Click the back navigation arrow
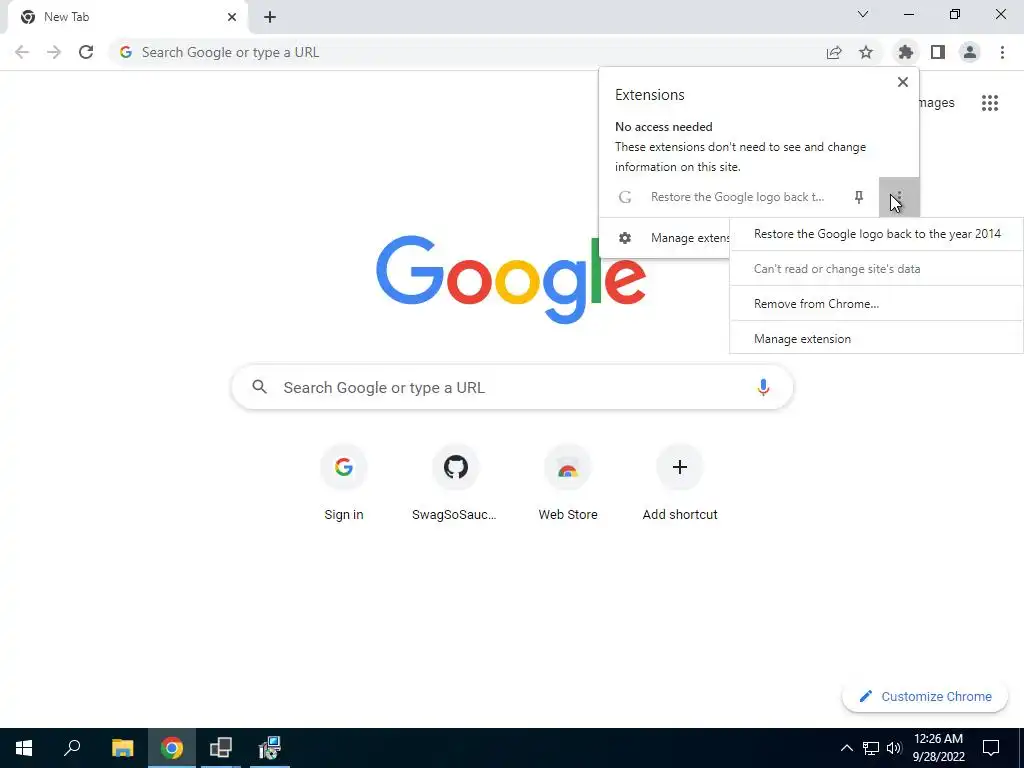This screenshot has width=1024, height=768. [x=22, y=52]
